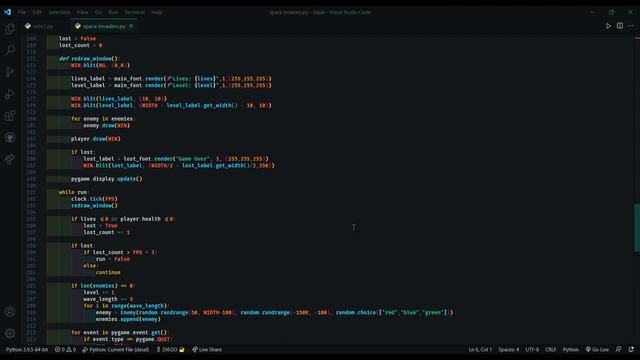Open the View menu

82,12
